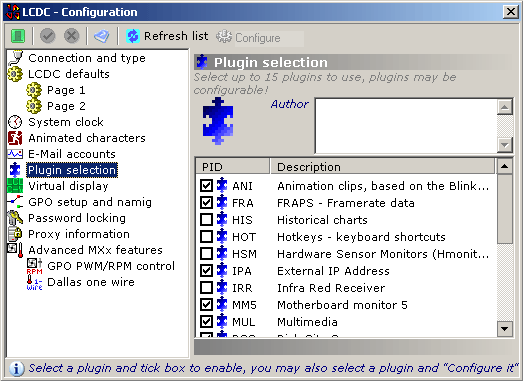Click the fan thermometer Advanced MXx icon
This screenshot has height=381, width=523.
coord(15,250)
